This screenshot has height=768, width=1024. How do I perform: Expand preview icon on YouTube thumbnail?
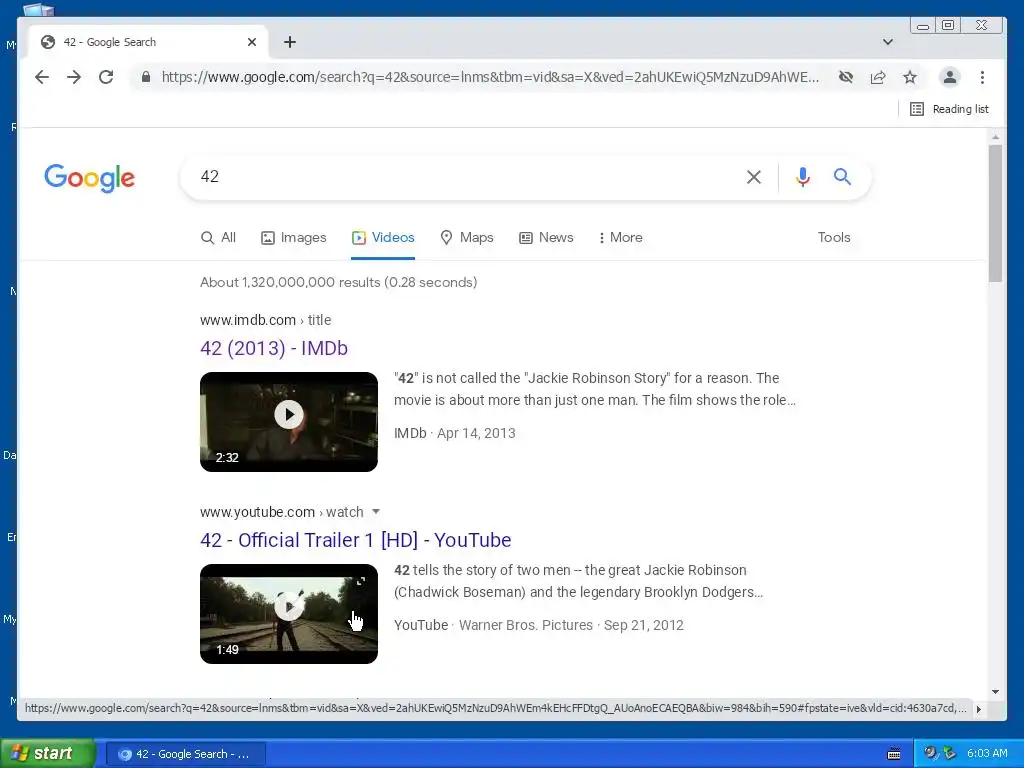point(360,581)
